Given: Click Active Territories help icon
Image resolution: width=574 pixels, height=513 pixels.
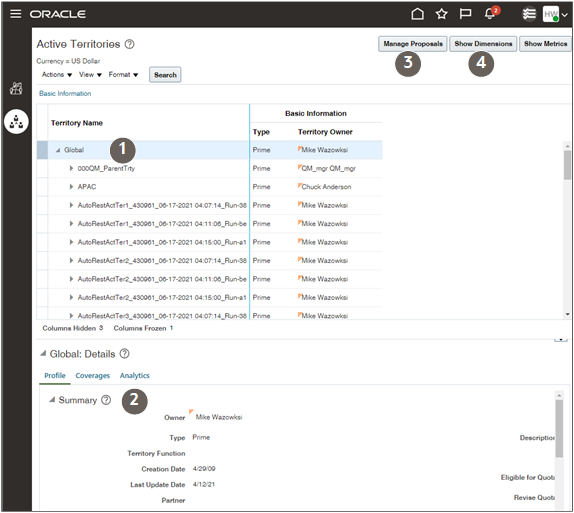Looking at the screenshot, I should 129,44.
